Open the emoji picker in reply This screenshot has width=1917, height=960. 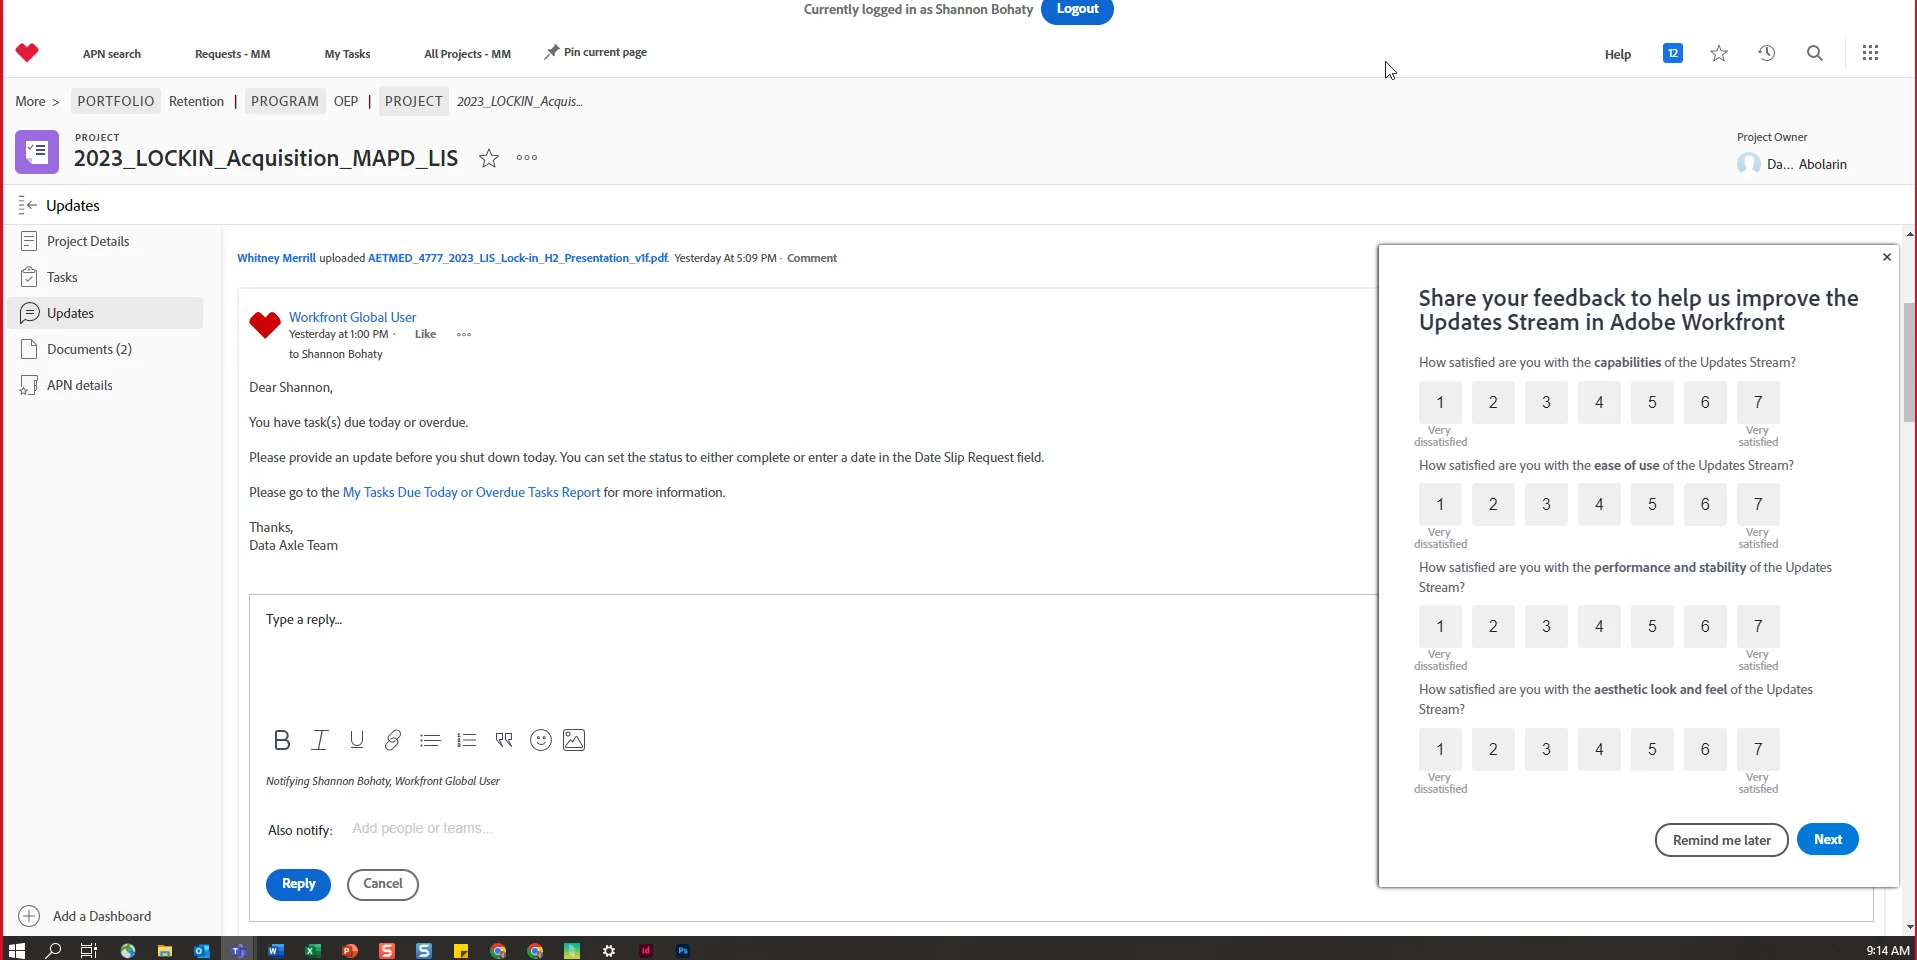541,740
